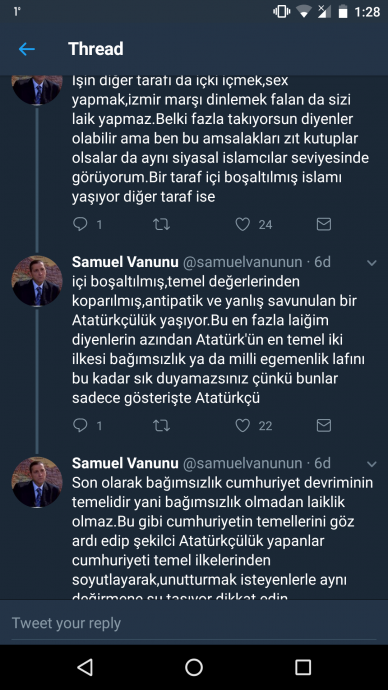
Task: Tap the Android home circle button
Action: [194, 667]
